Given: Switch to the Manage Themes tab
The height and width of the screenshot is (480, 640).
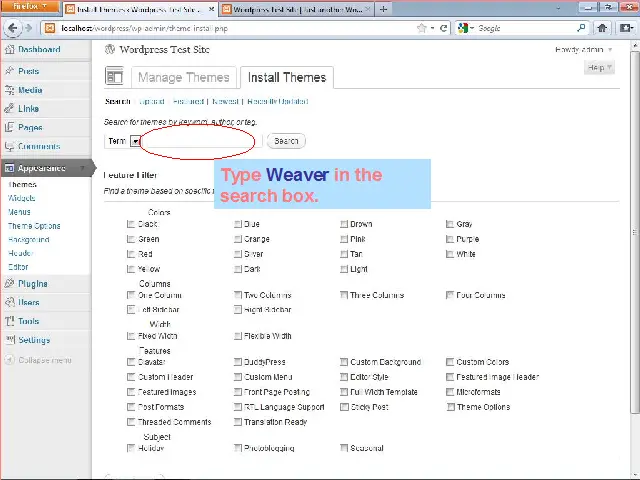Looking at the screenshot, I should [183, 77].
